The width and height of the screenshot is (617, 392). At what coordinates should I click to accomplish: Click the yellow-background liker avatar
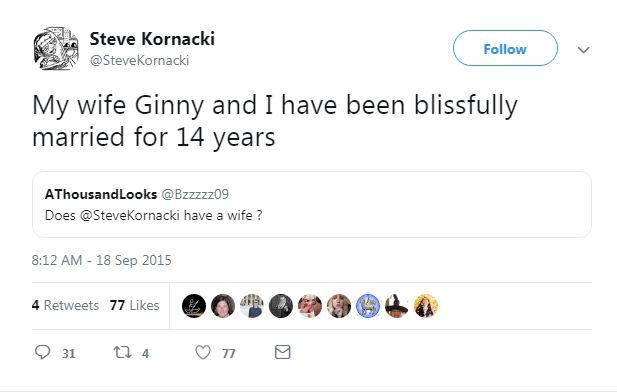coord(426,306)
